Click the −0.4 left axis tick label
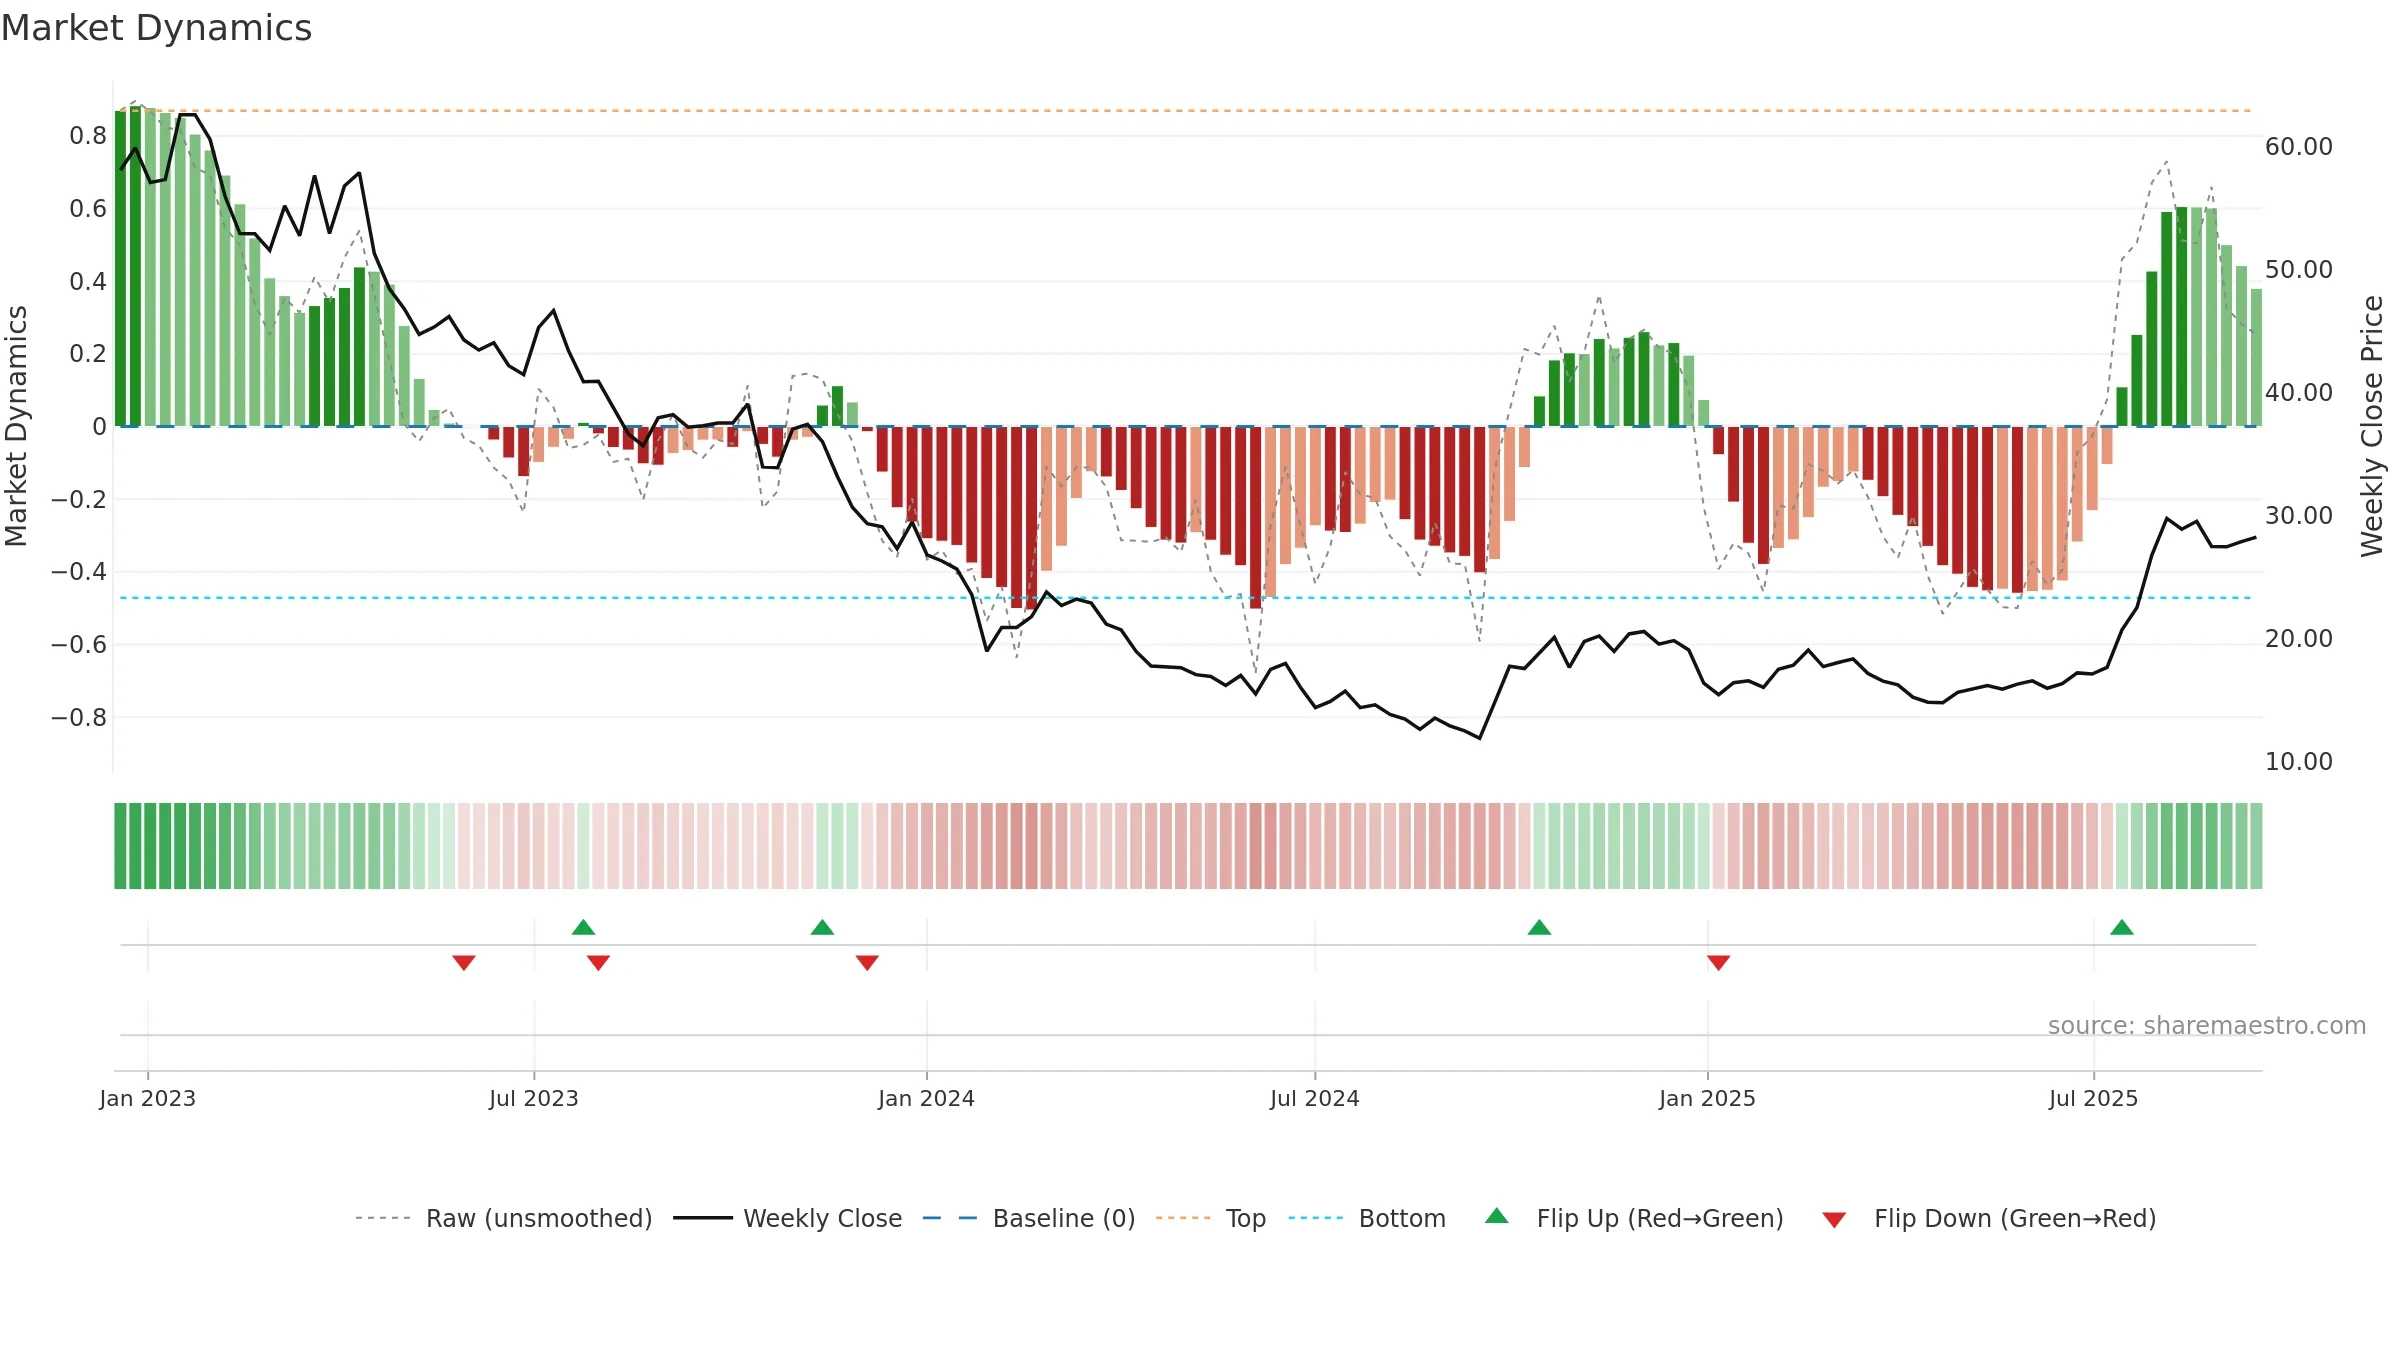 pos(79,572)
